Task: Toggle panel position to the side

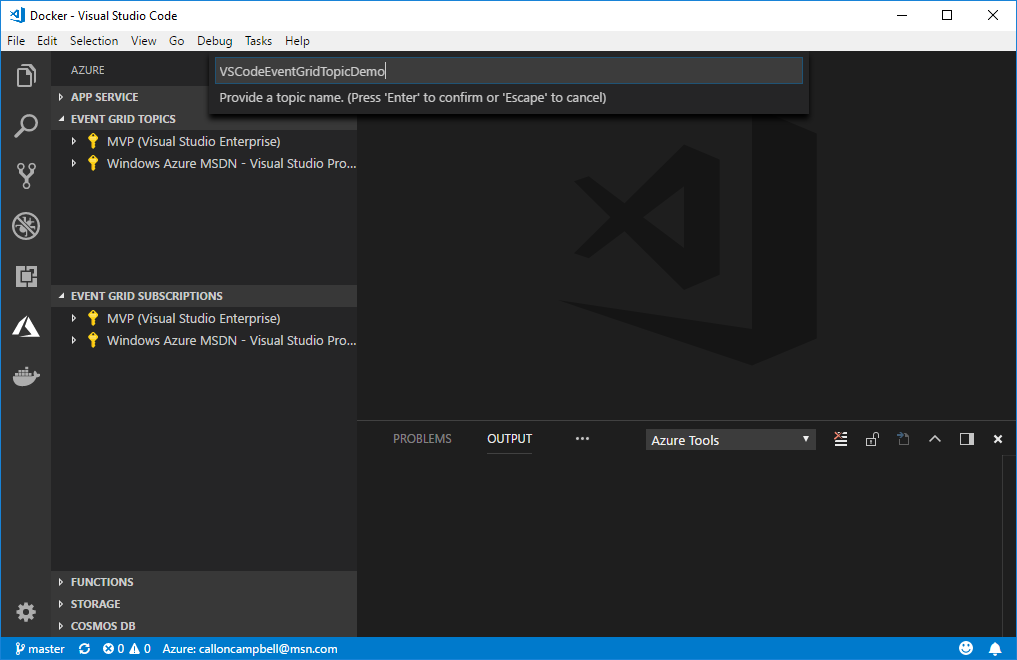Action: pos(966,439)
